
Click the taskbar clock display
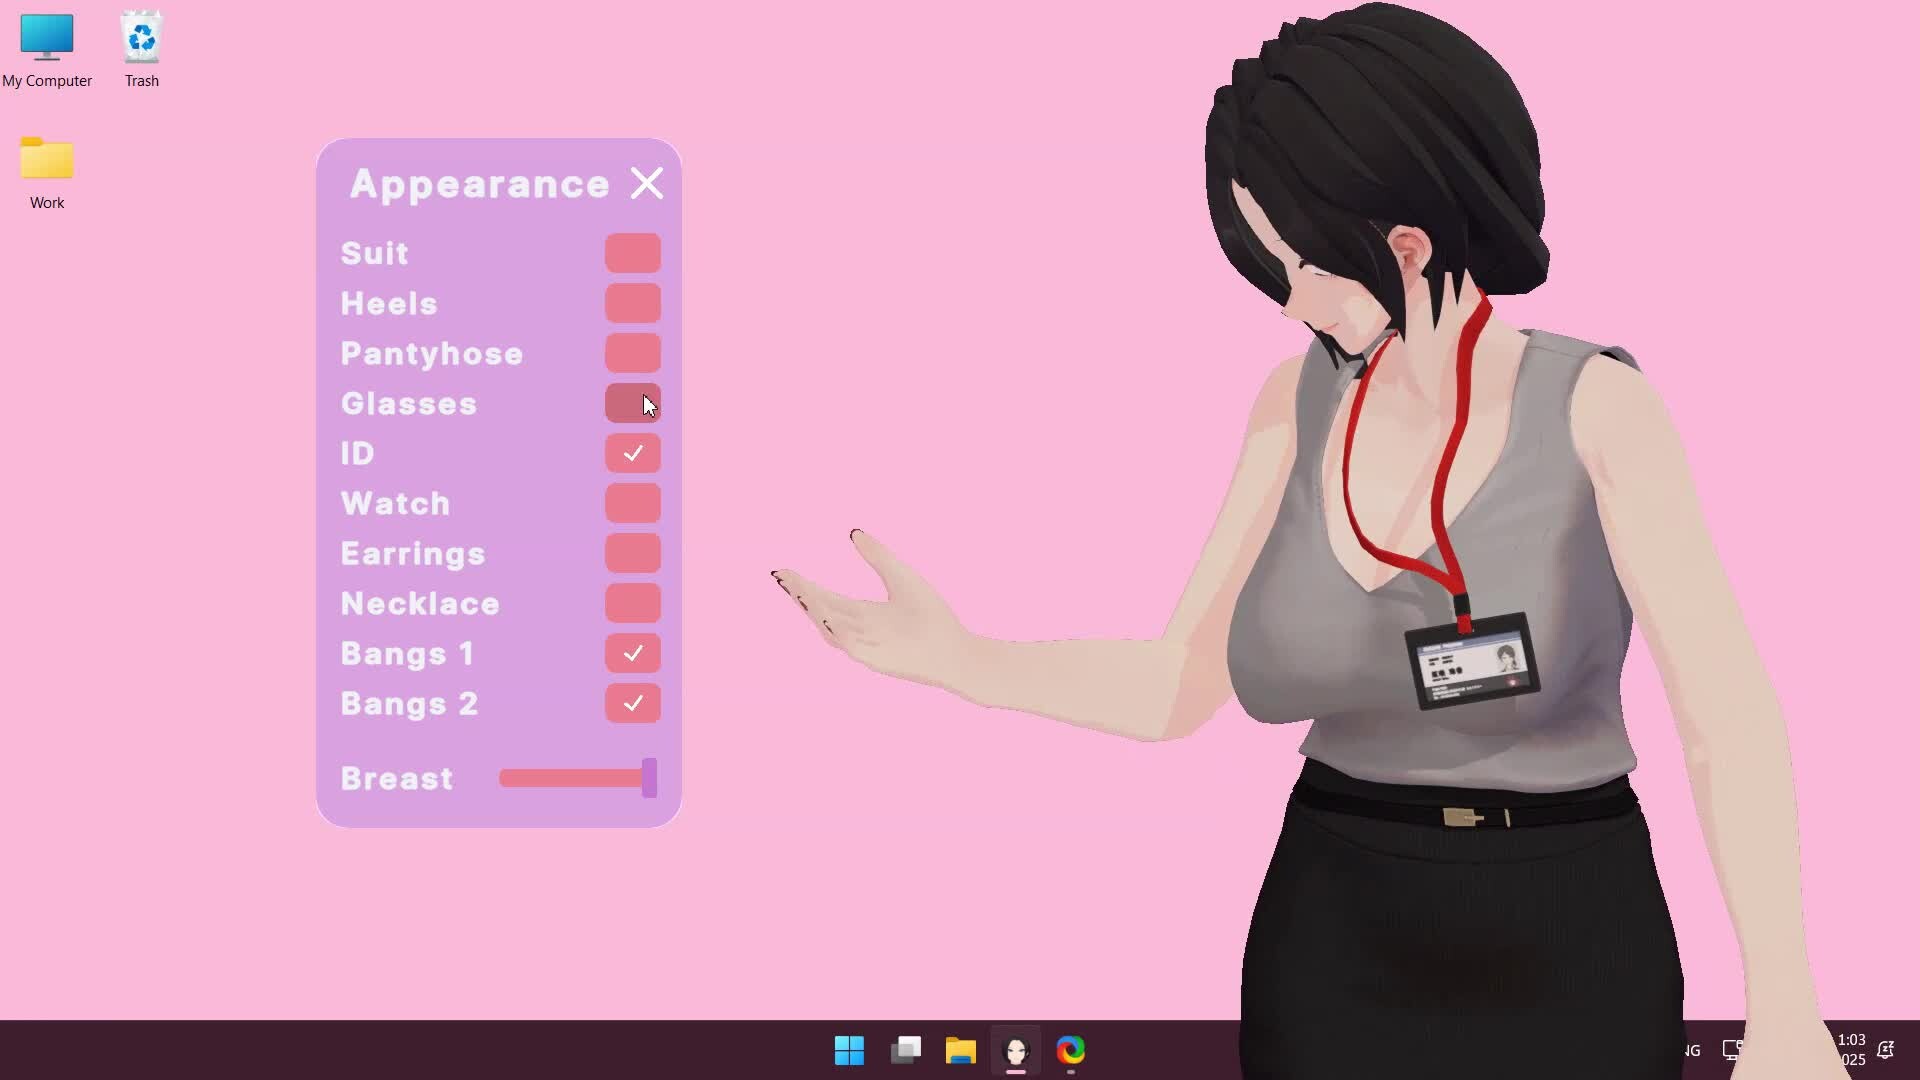[x=1851, y=1049]
